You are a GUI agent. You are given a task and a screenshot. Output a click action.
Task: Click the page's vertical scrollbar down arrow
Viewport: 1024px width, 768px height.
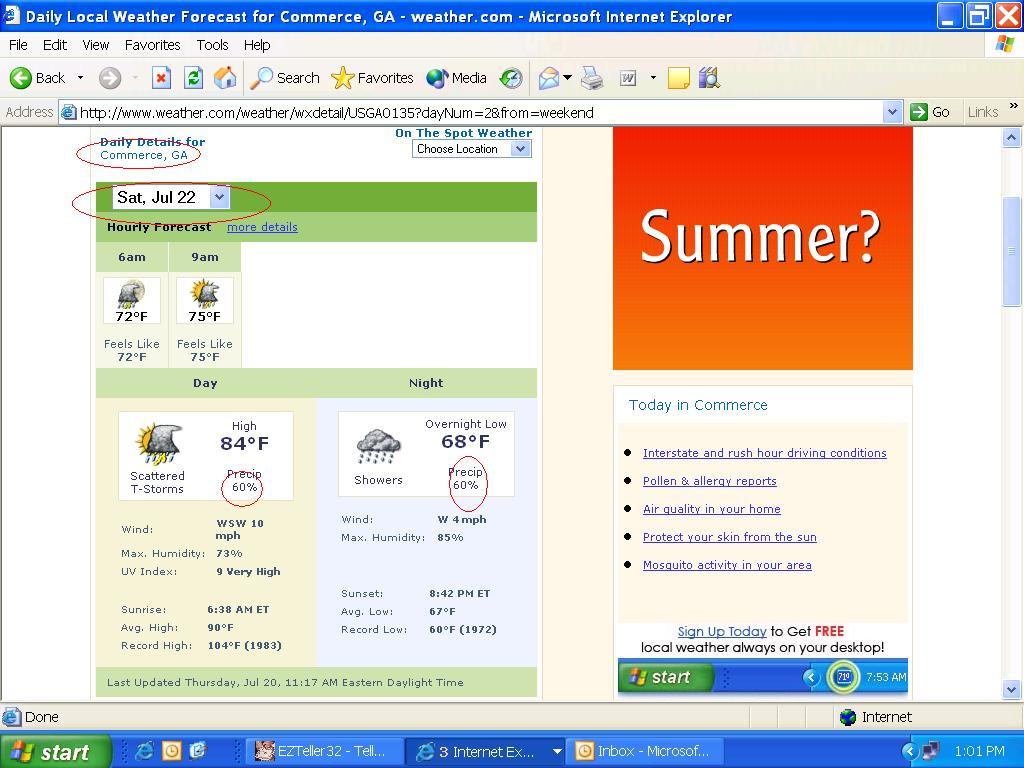tap(1010, 689)
